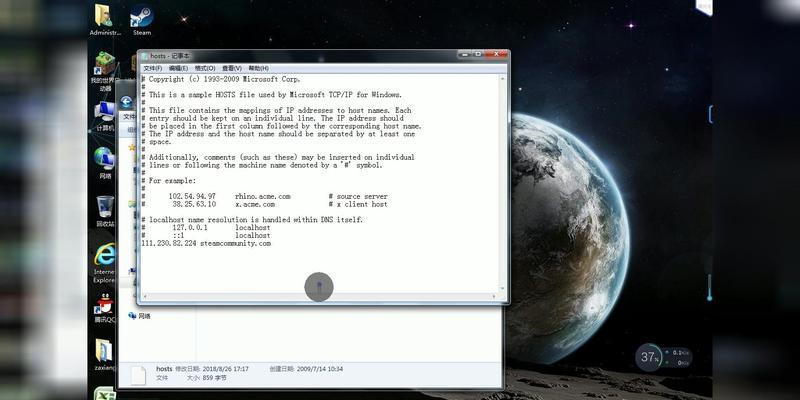Screen dimensions: 800x400
Task: Minimize the hosts Notepad window
Action: [464, 54]
